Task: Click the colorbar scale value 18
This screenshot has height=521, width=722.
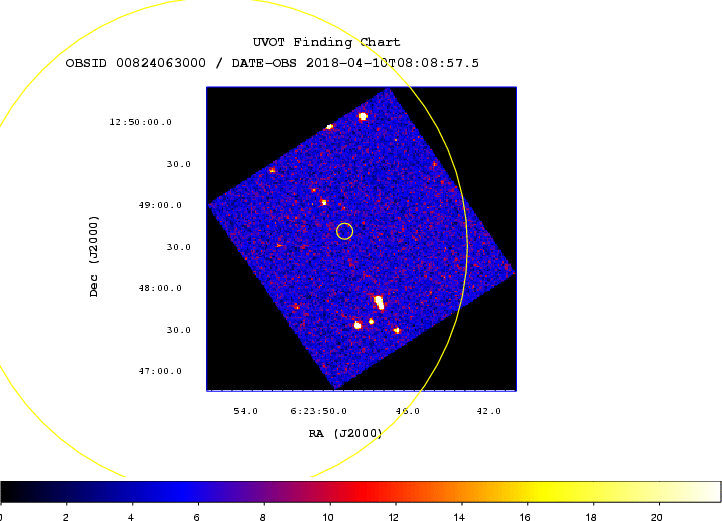Action: tap(591, 517)
